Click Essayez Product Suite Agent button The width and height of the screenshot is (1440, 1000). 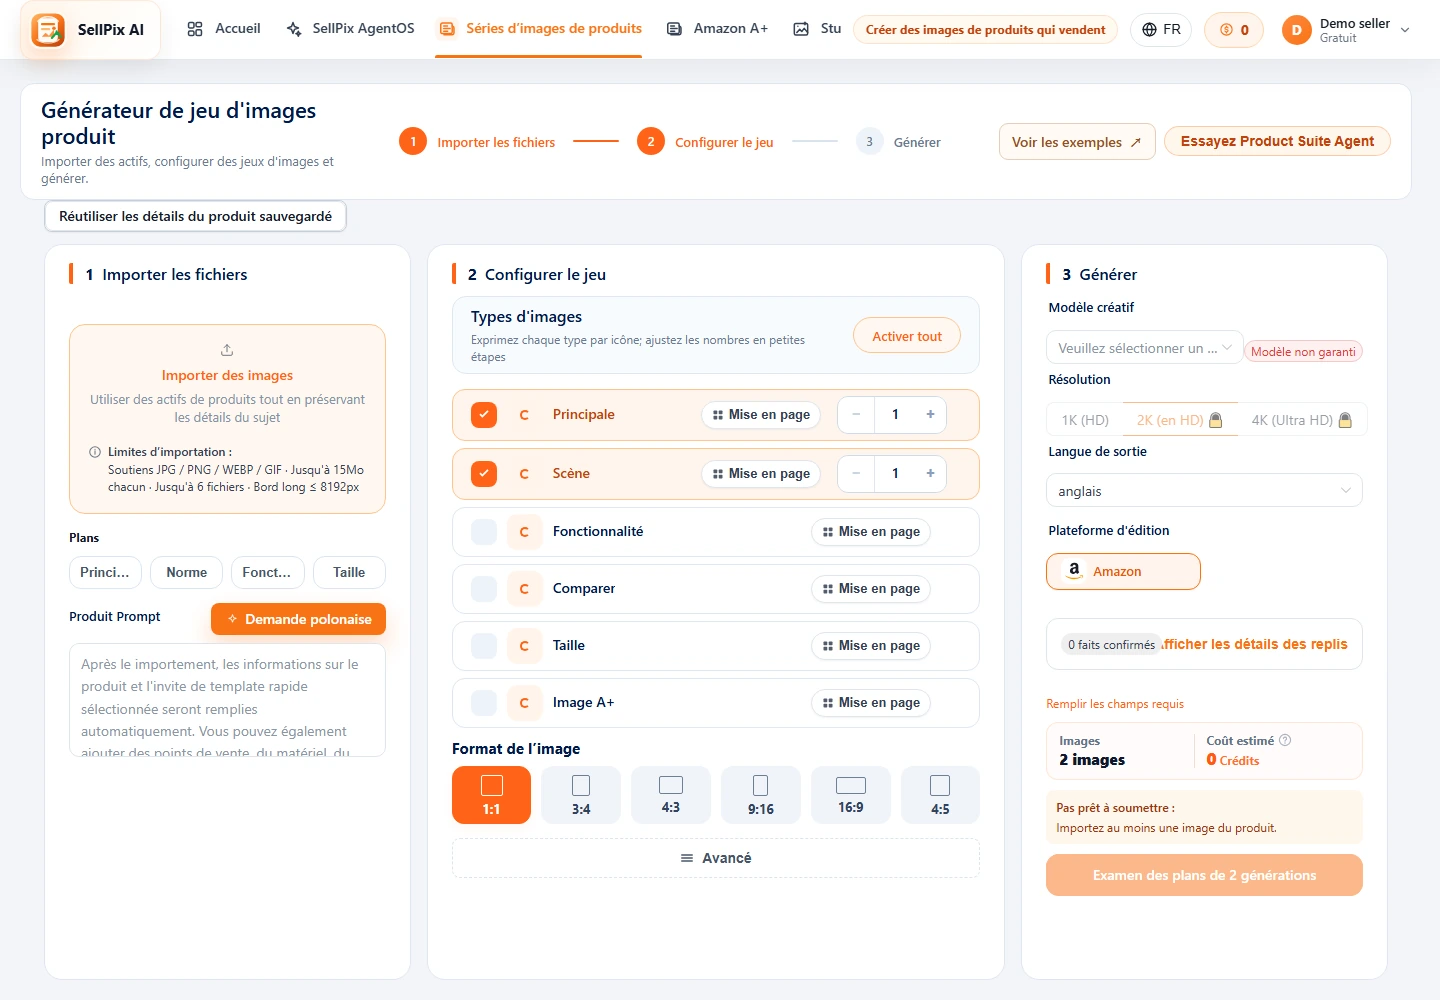pyautogui.click(x=1277, y=141)
